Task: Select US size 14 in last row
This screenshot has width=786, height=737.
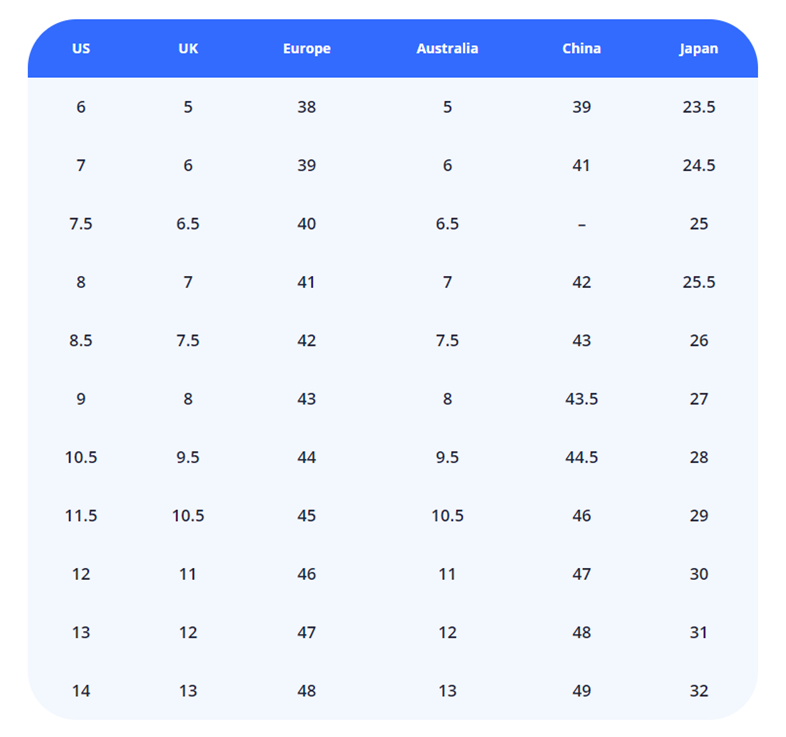Action: pos(81,691)
